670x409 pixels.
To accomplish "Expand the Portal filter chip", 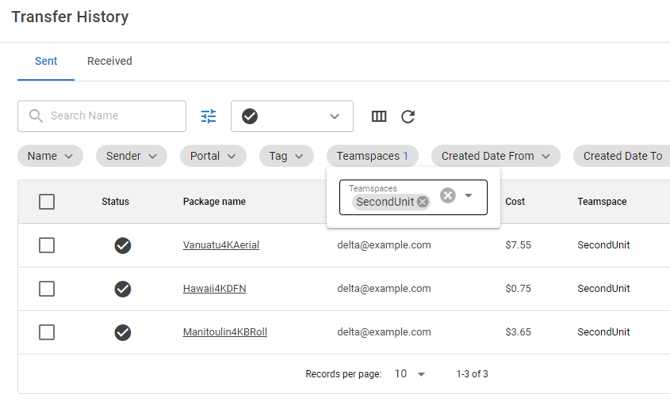I will 213,156.
